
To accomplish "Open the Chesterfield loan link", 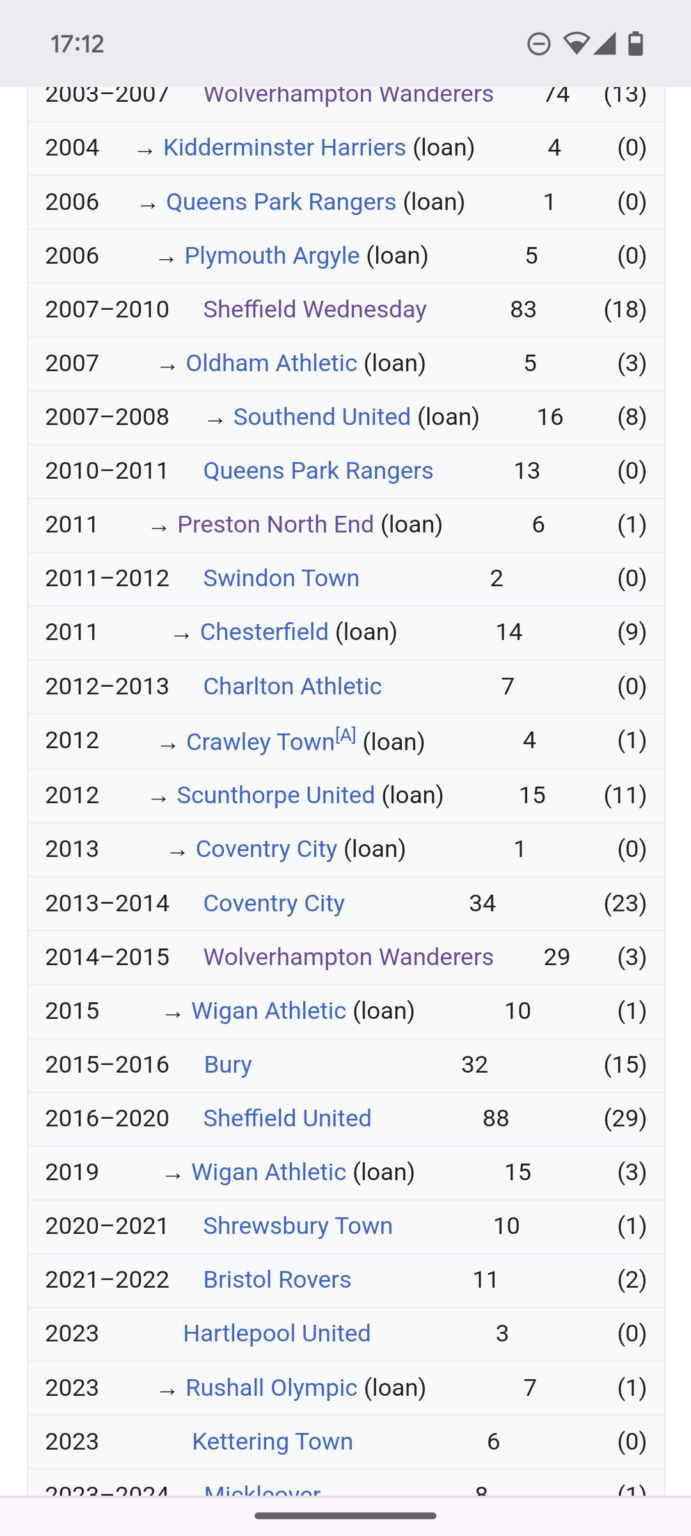I will 264,632.
